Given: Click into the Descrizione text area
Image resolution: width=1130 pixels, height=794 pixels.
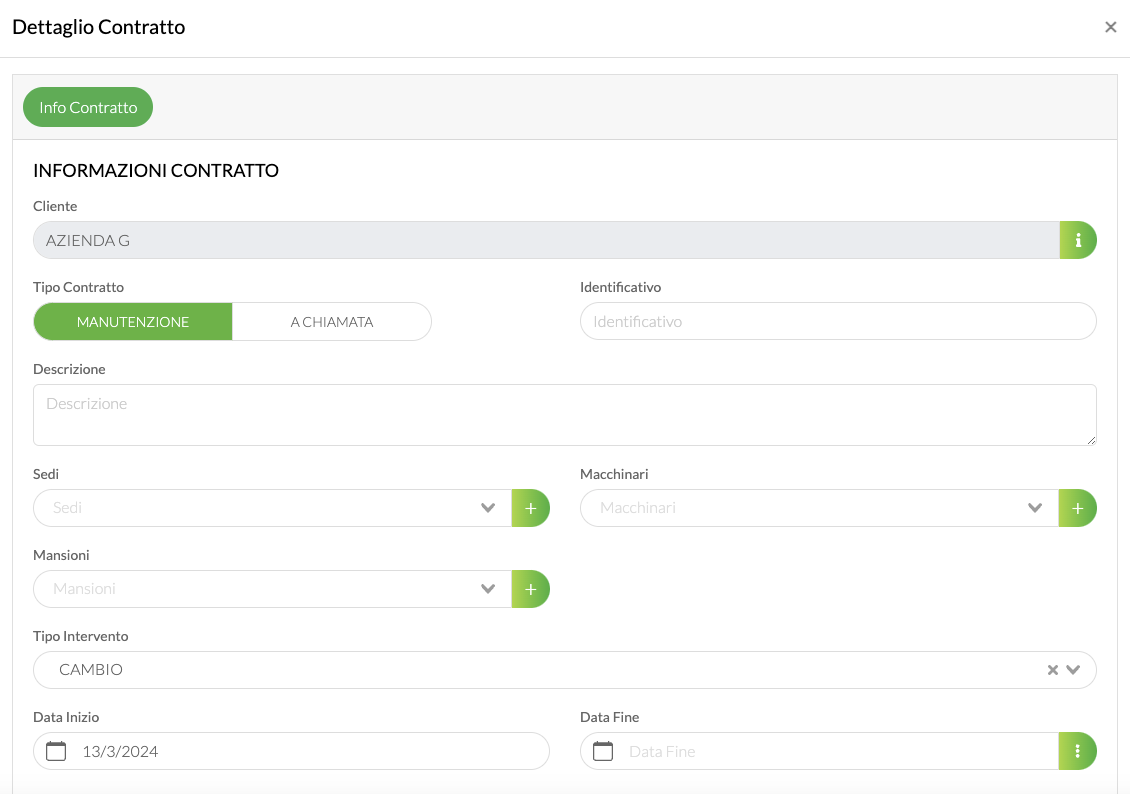Looking at the screenshot, I should pos(564,414).
